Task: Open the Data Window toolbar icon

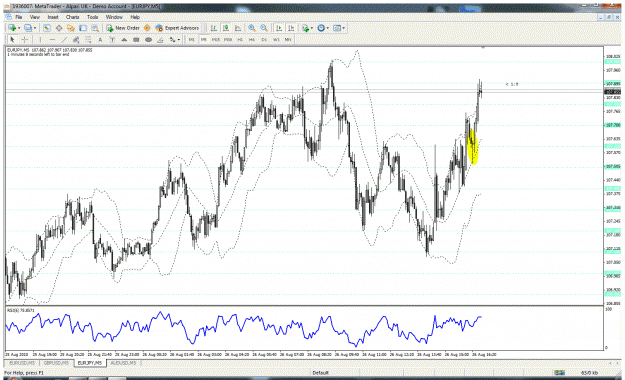Action: [x=59, y=28]
